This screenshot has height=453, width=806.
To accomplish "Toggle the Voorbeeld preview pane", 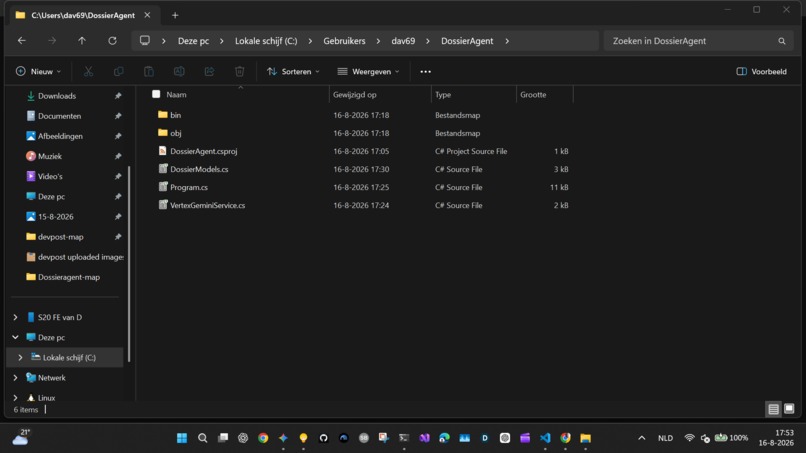I will 761,71.
